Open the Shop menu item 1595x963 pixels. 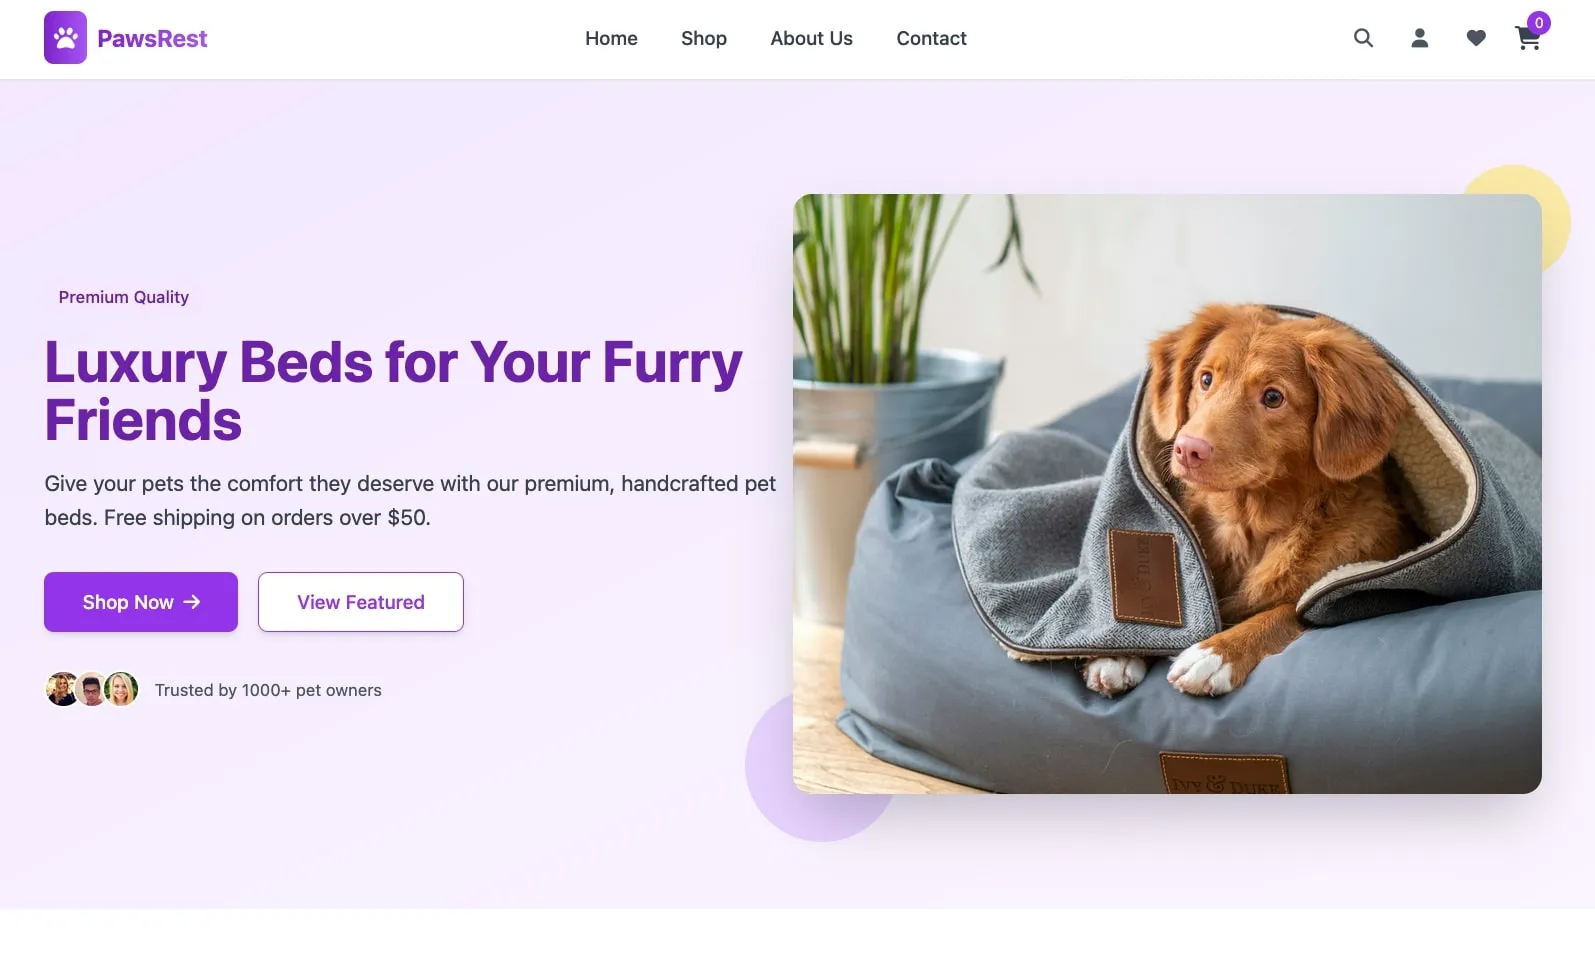(x=704, y=38)
